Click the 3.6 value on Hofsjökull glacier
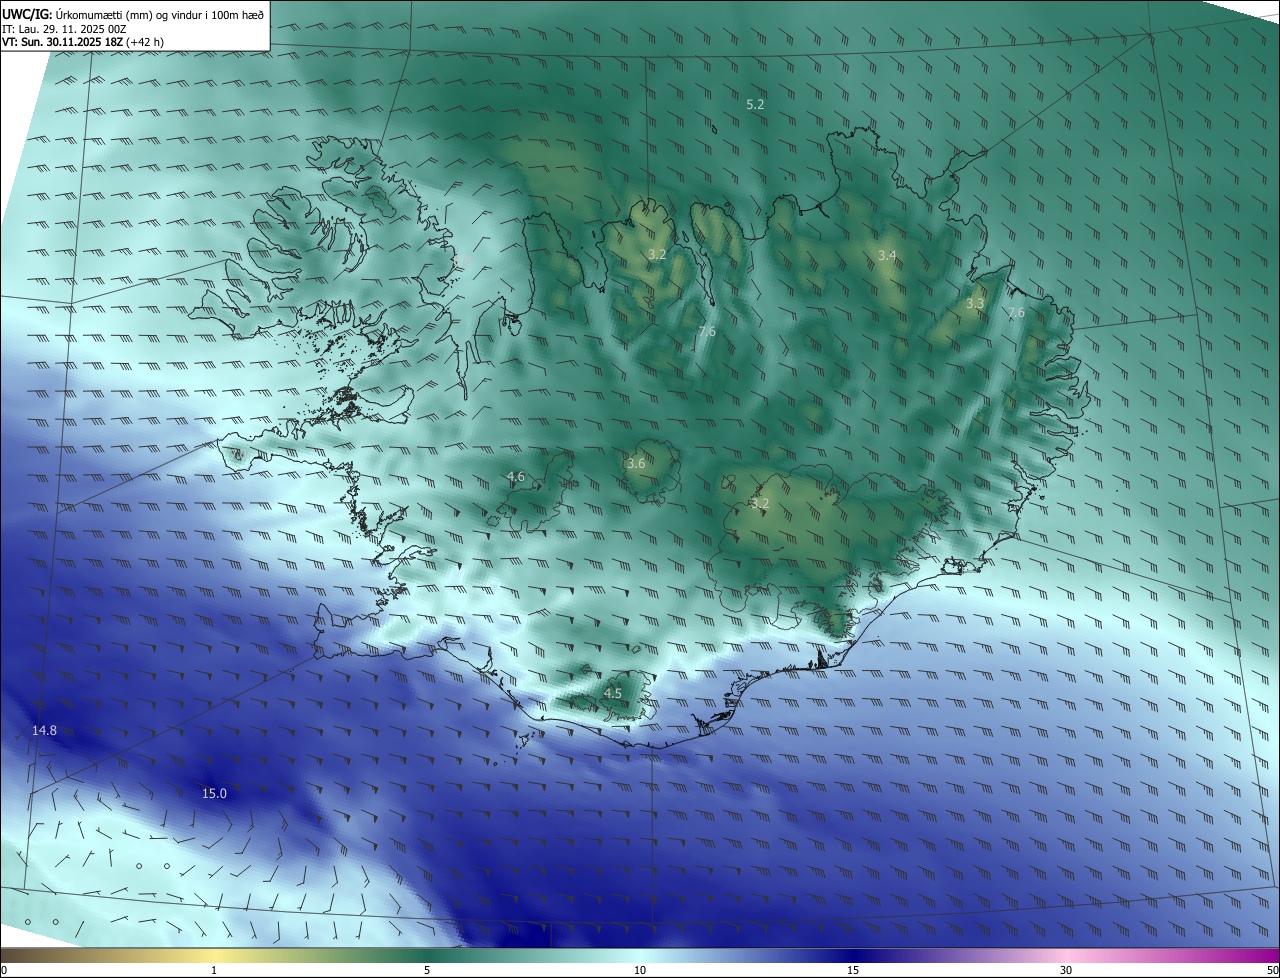Viewport: 1280px width, 978px height. [x=636, y=463]
